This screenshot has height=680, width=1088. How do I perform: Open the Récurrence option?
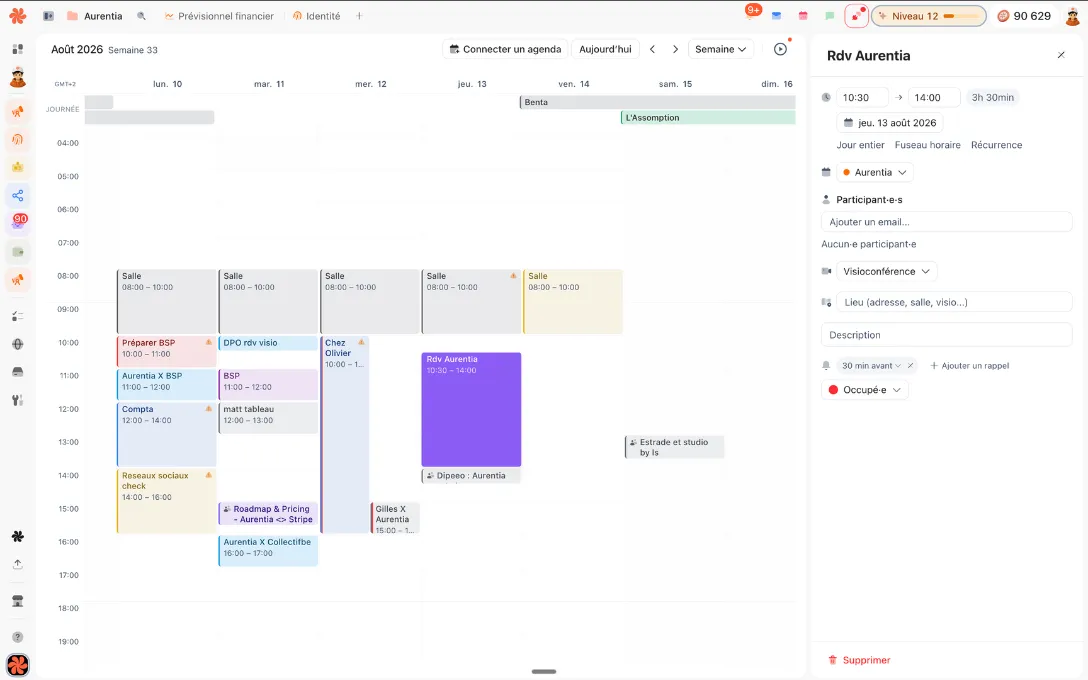coord(996,145)
